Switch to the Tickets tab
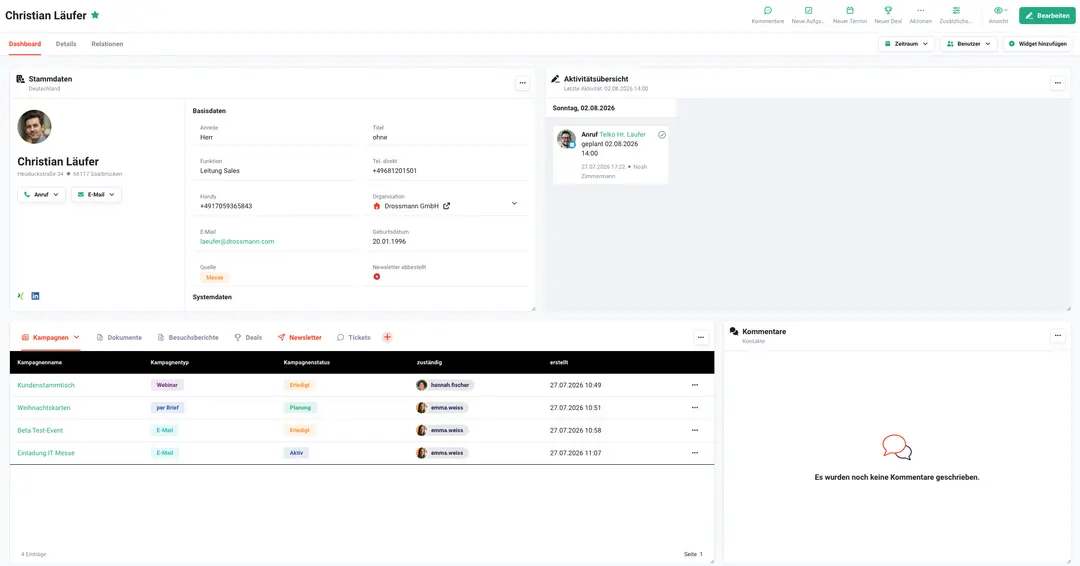Image resolution: width=1080 pixels, height=566 pixels. 353,337
